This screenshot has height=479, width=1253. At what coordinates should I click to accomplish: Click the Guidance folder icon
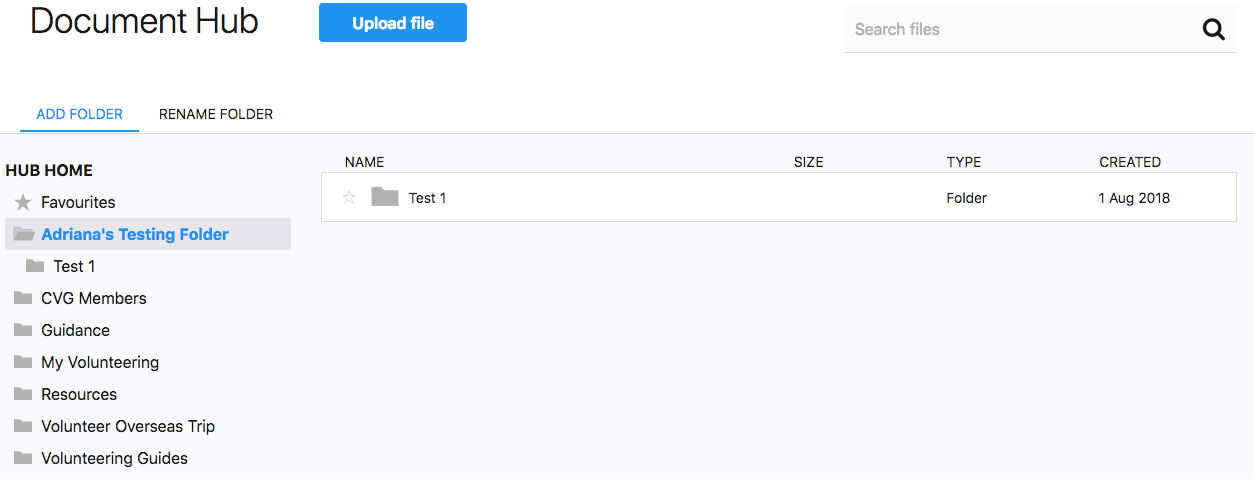(23, 330)
